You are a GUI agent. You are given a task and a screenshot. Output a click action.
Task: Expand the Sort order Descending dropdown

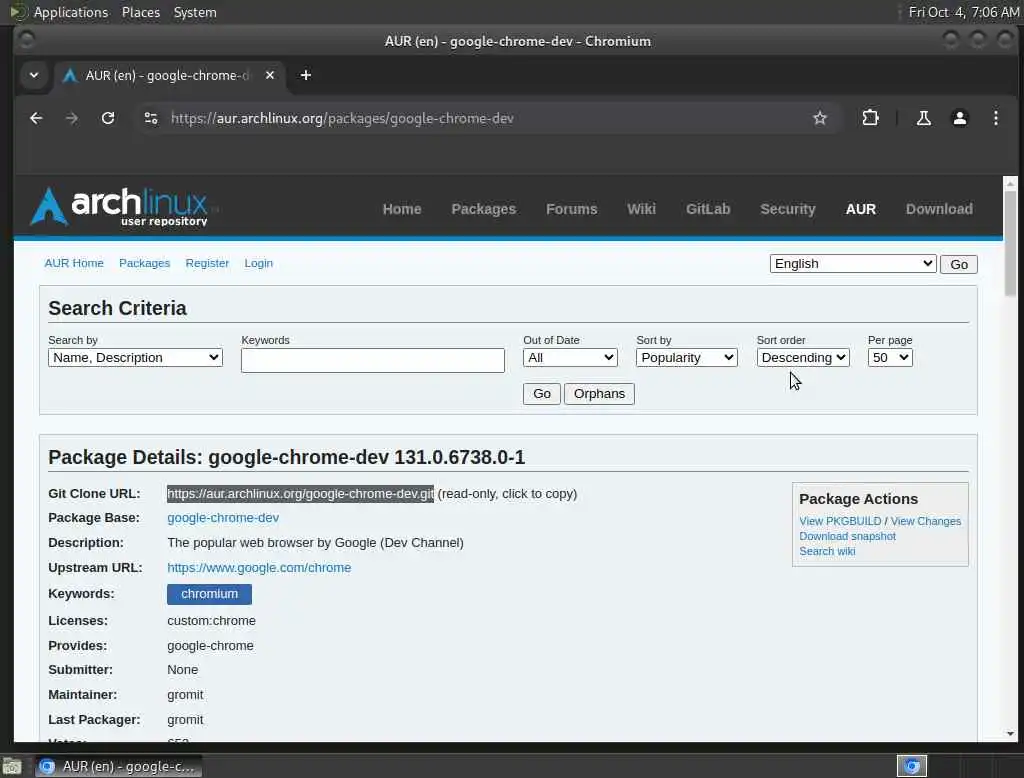tap(803, 357)
